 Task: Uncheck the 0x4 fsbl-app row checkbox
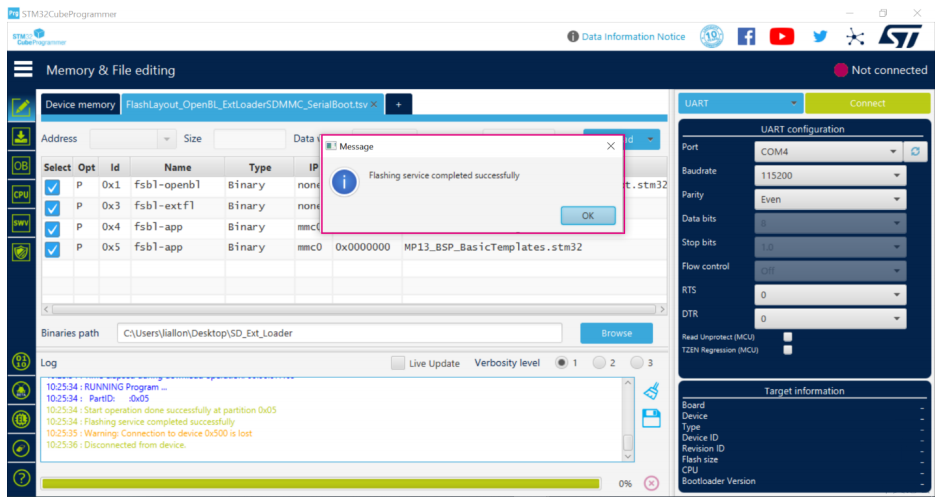click(53, 229)
